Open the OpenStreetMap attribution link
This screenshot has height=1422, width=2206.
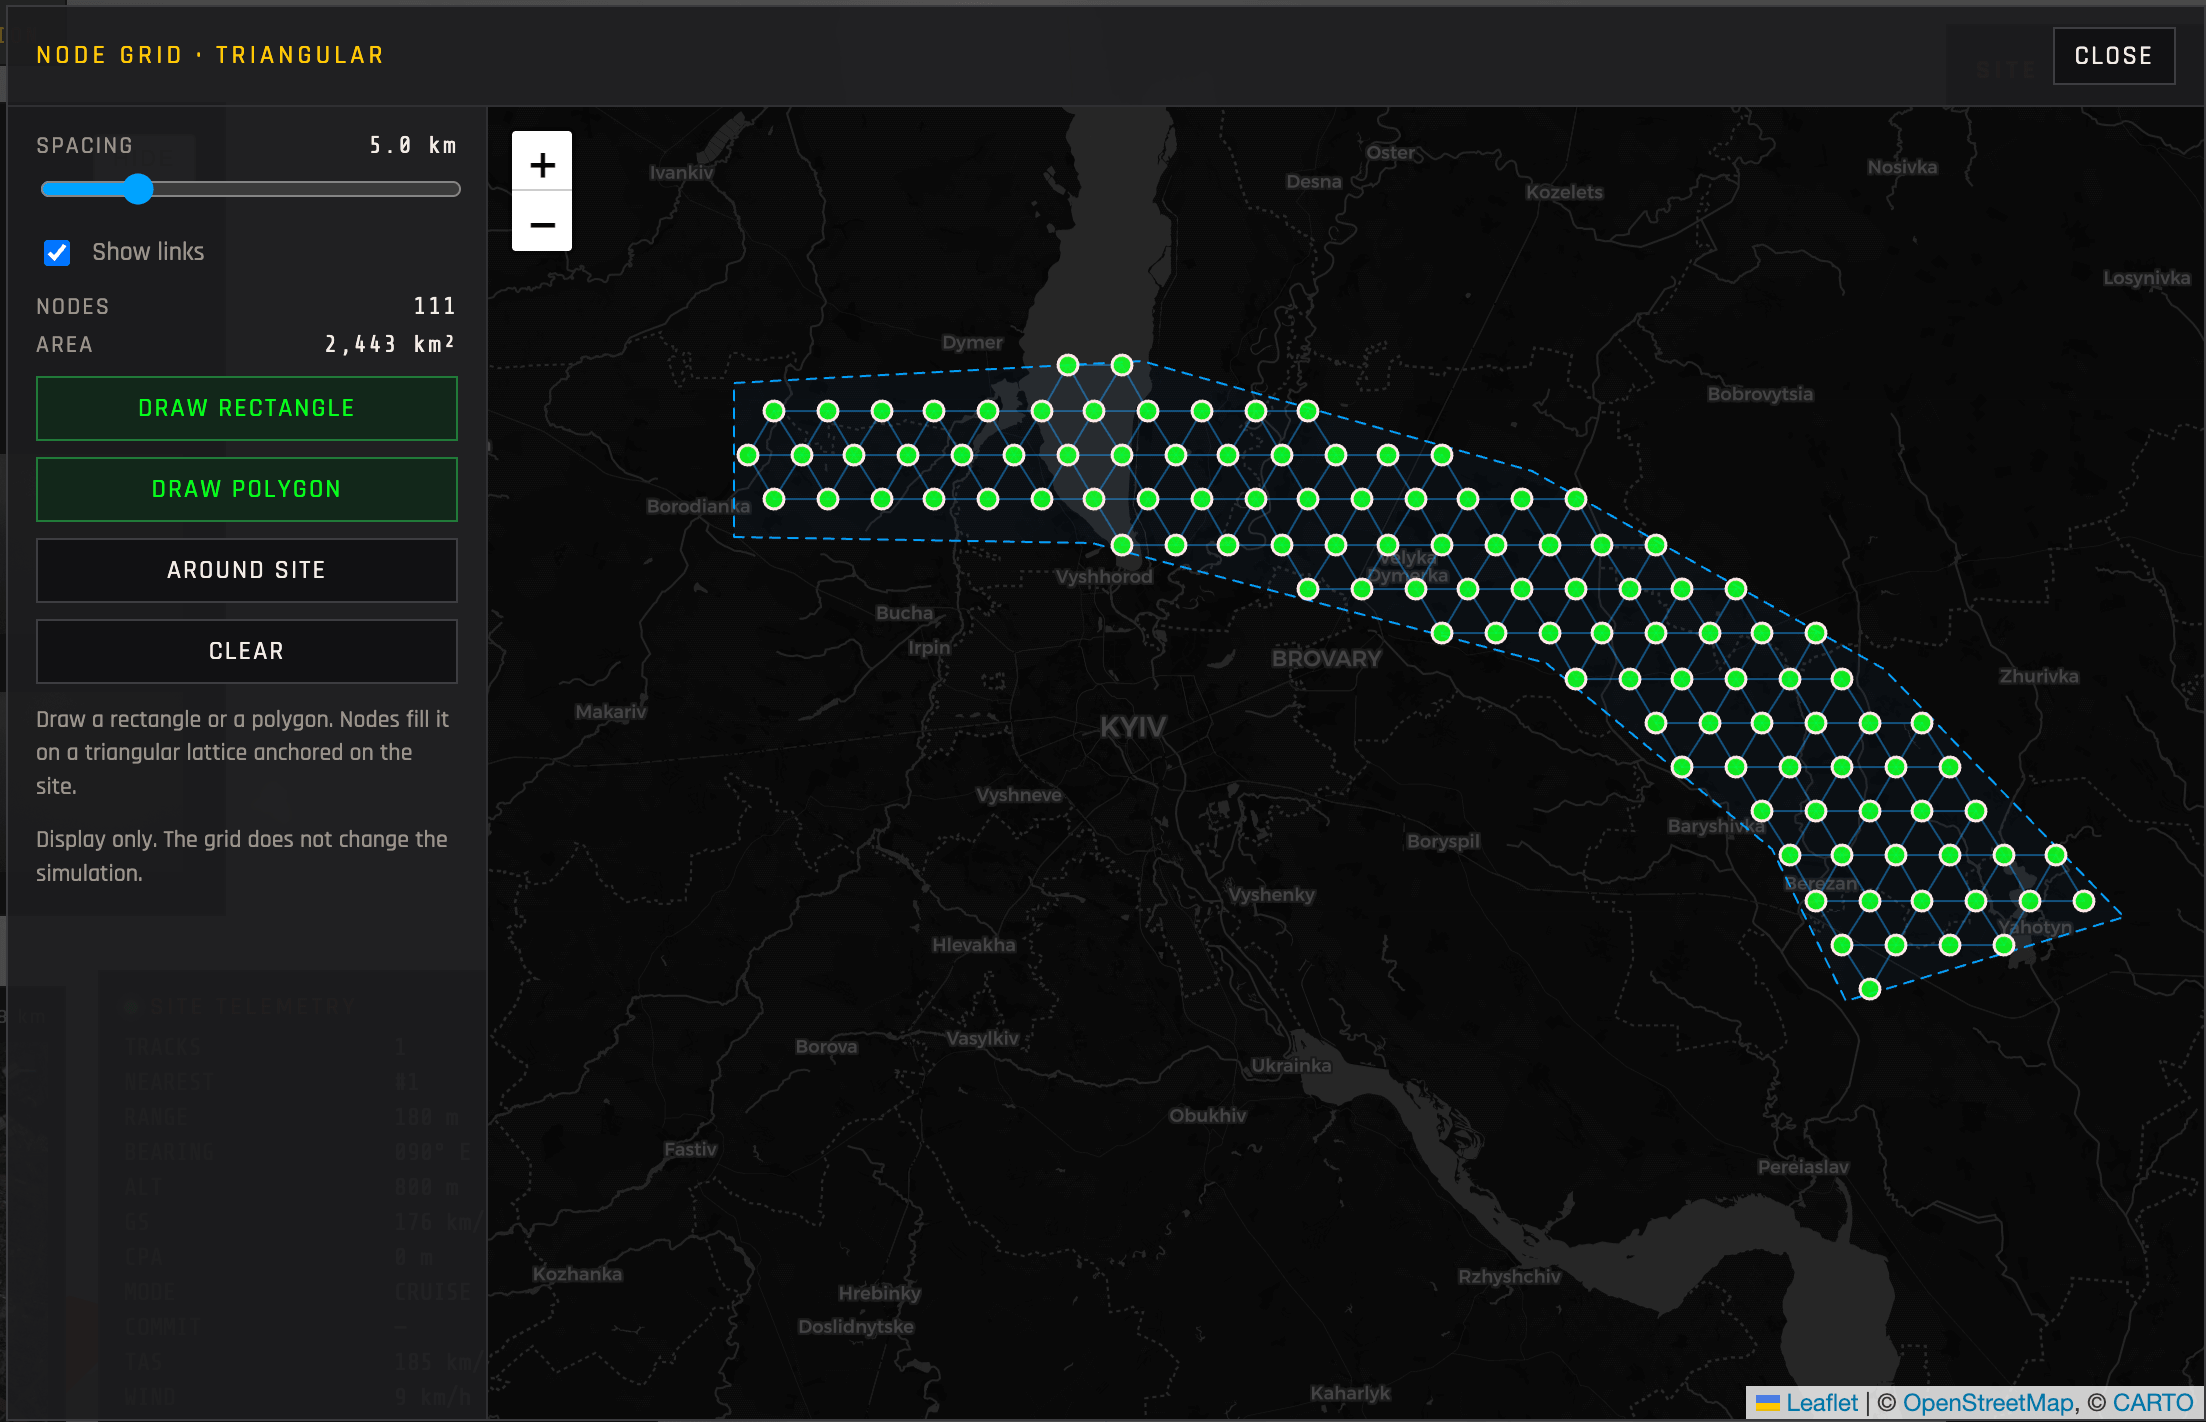click(x=1988, y=1403)
